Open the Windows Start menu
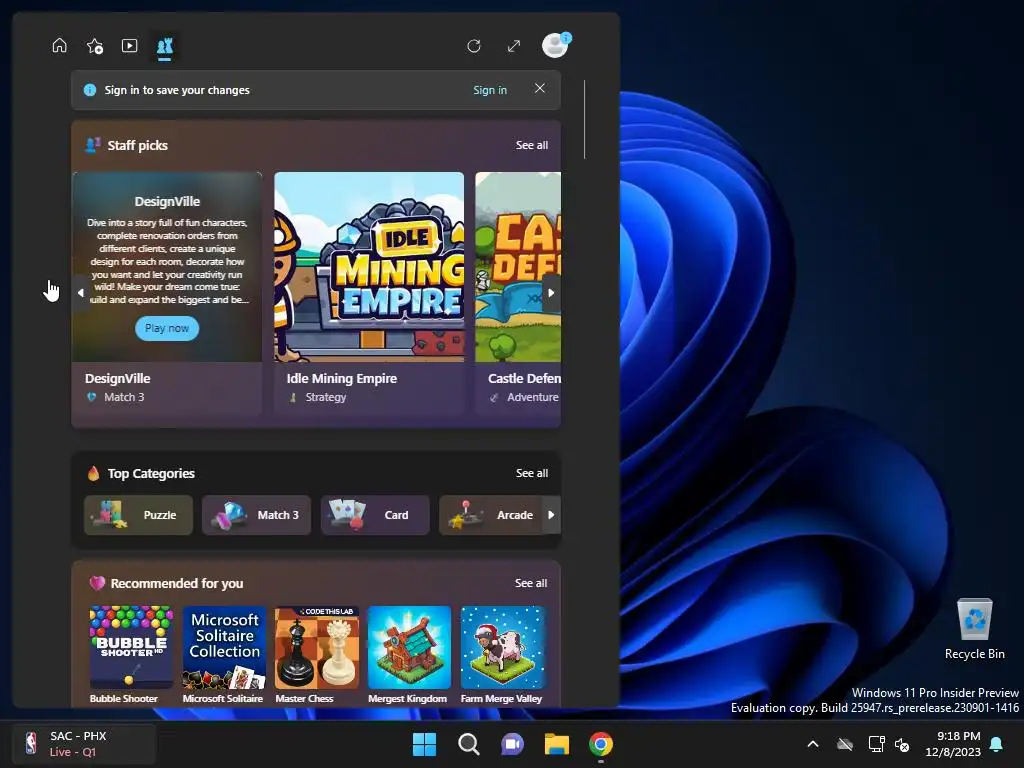This screenshot has height=768, width=1024. click(x=424, y=744)
